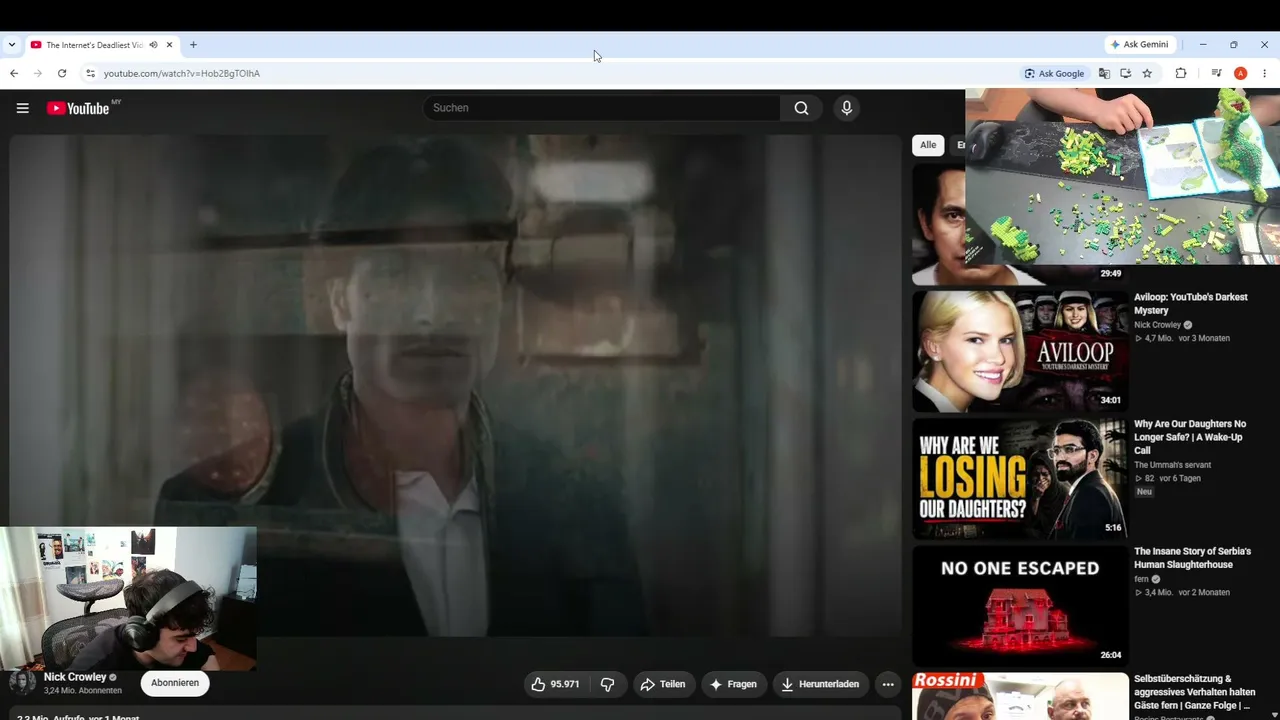
Task: Go back with the browser back arrow
Action: tap(14, 73)
